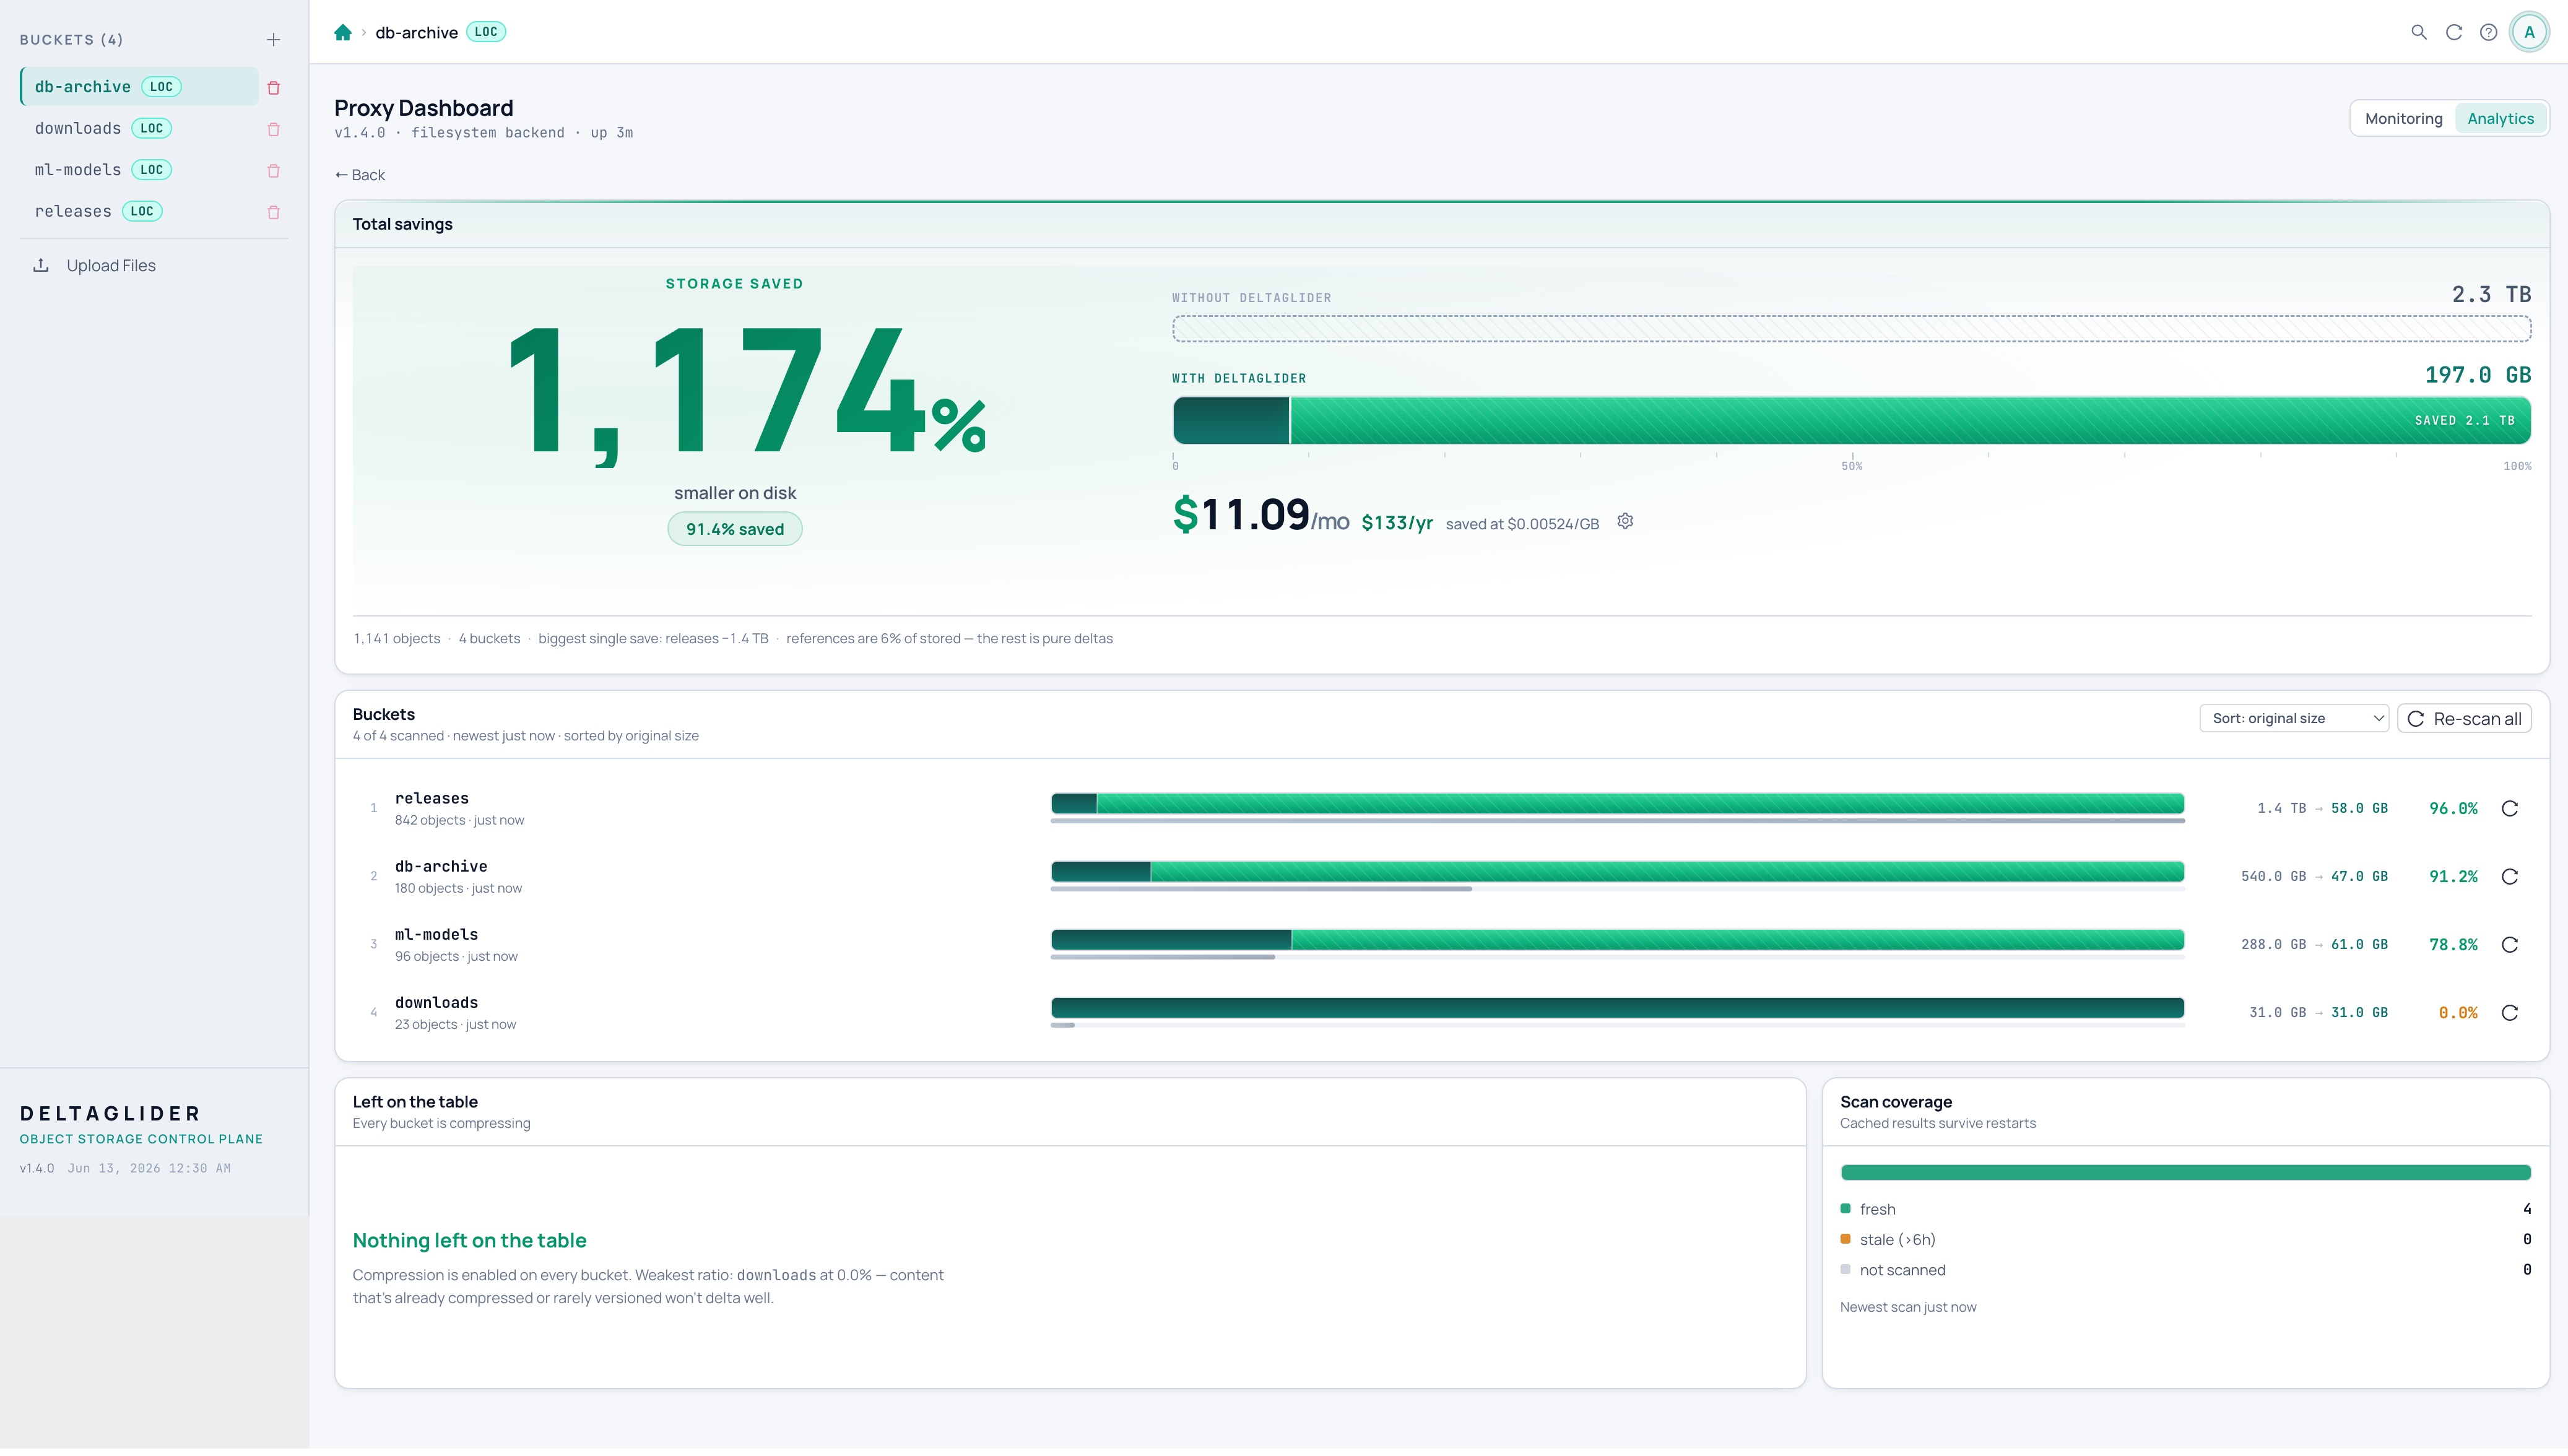
Task: Select releases bucket in sidebar
Action: point(139,211)
